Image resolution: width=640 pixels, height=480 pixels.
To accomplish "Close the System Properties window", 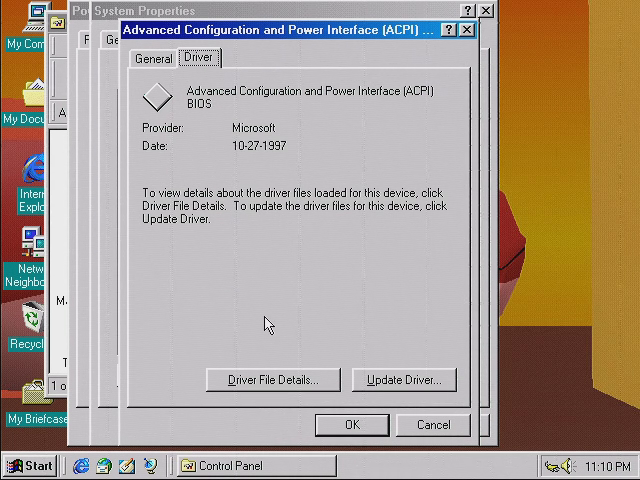I will [486, 11].
